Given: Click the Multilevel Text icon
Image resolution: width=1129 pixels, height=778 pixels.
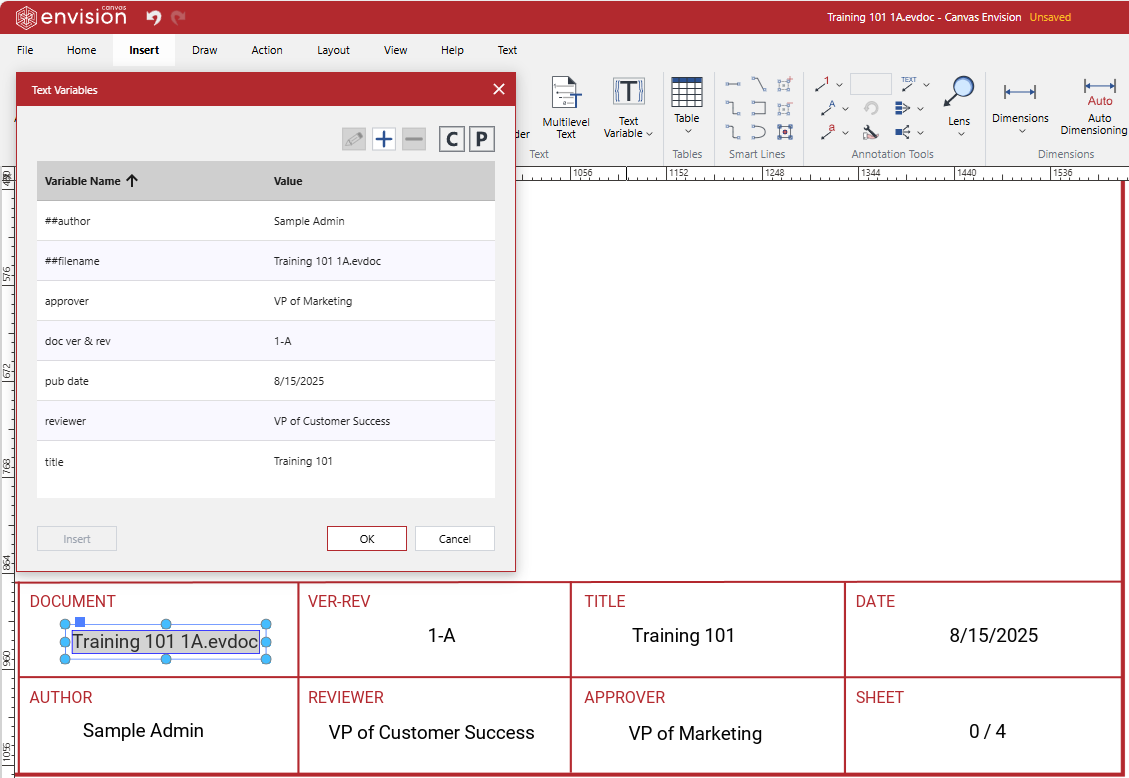Looking at the screenshot, I should click(x=566, y=93).
